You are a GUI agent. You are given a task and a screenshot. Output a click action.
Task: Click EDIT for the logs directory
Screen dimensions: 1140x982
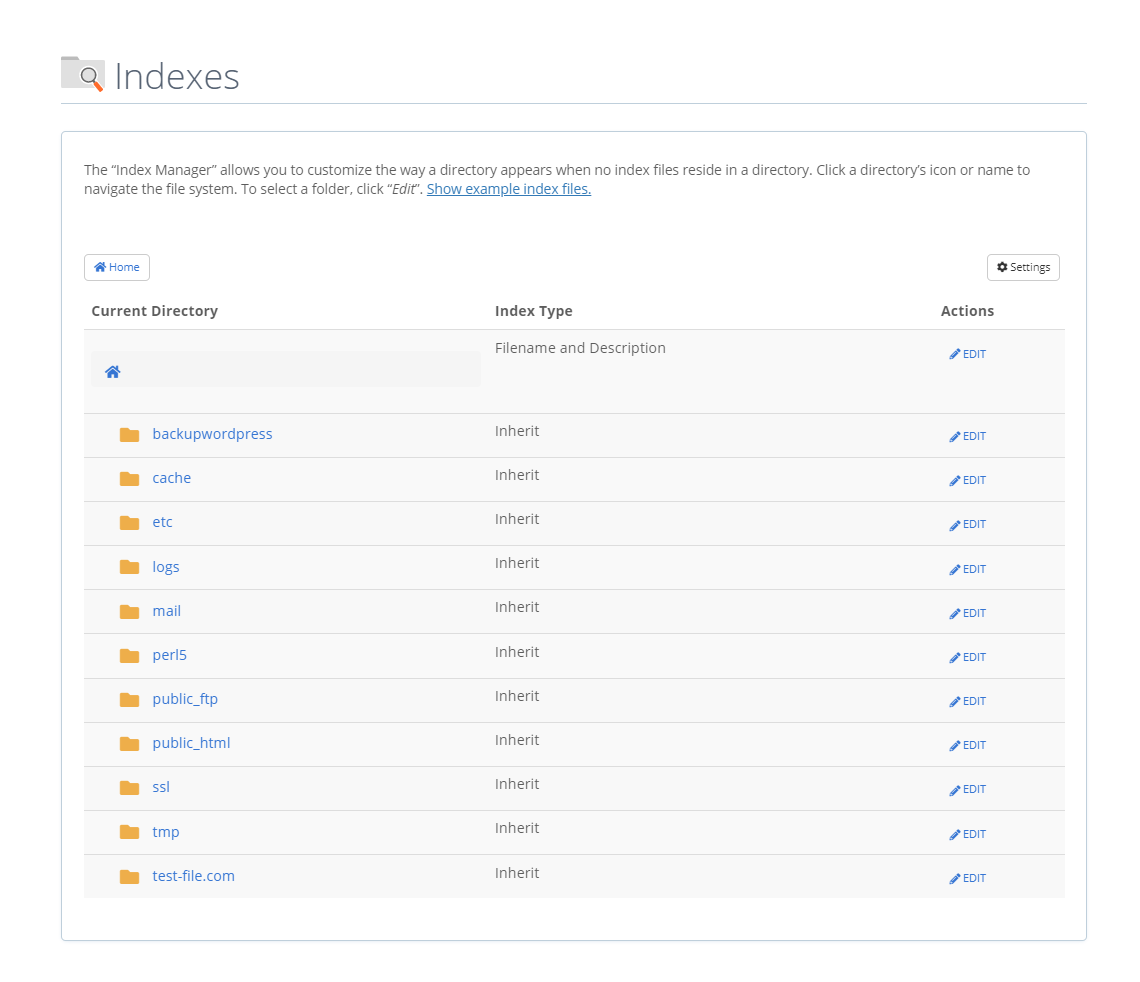point(967,569)
